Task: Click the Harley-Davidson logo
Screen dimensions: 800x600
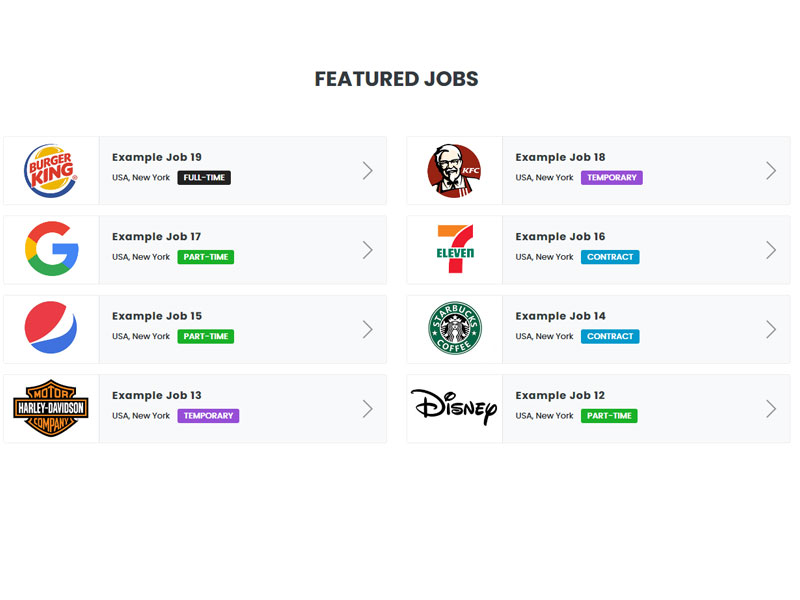Action: (50, 408)
